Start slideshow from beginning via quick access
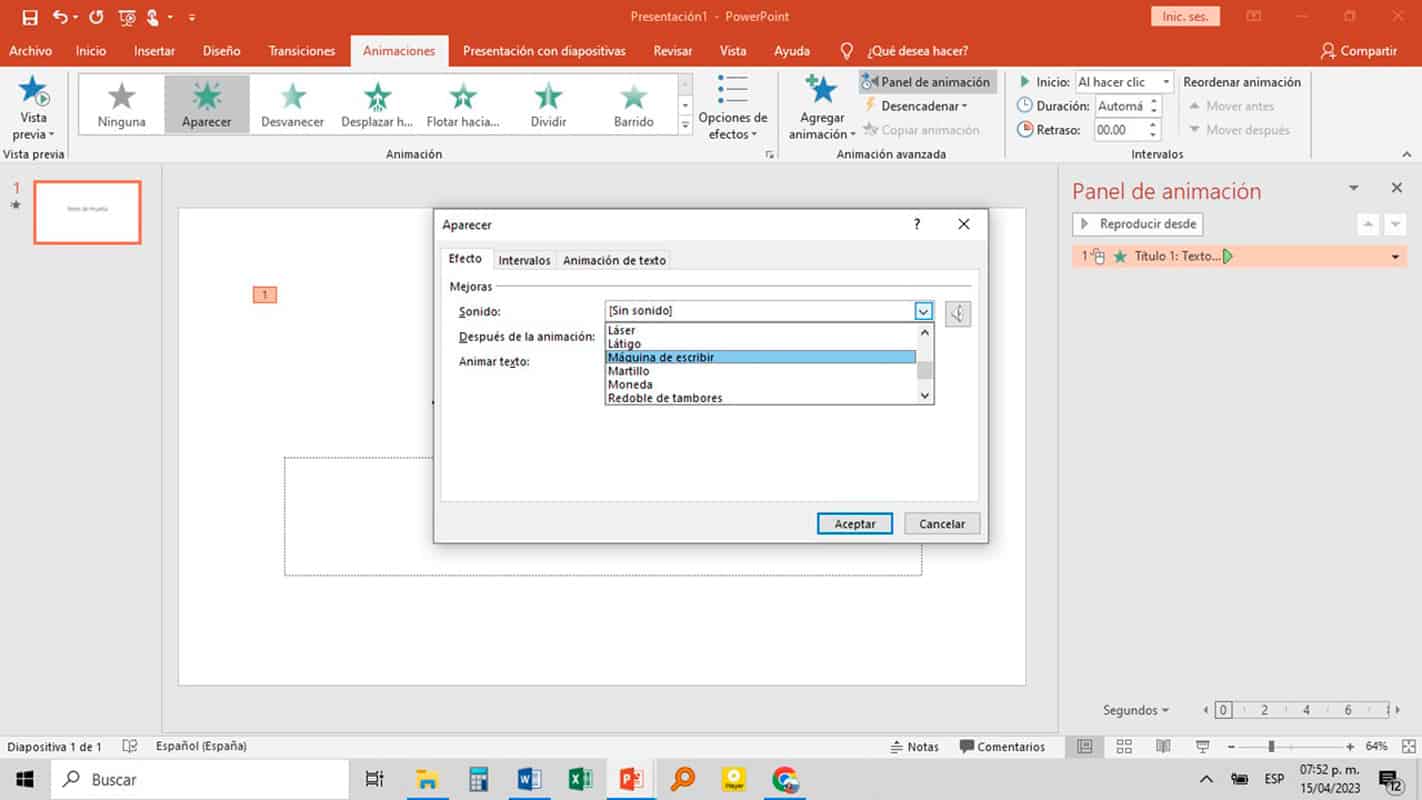 click(127, 17)
